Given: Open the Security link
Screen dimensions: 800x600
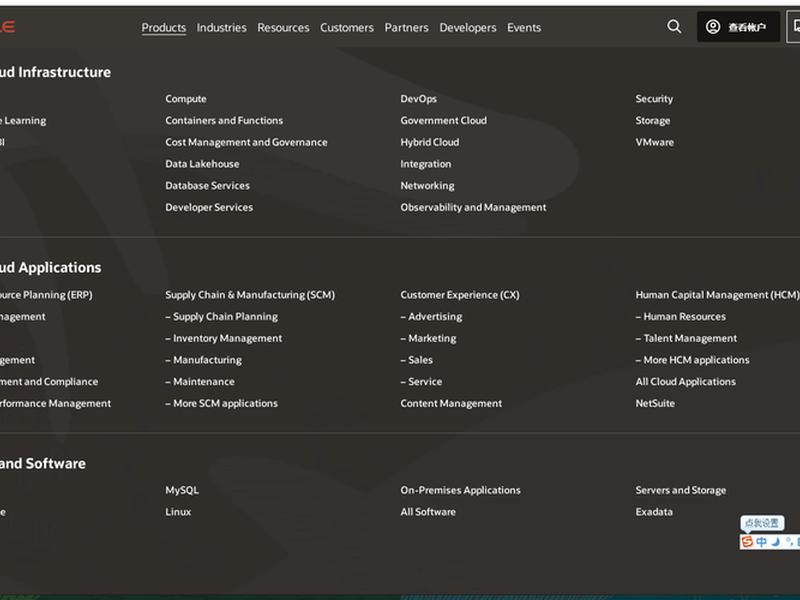Looking at the screenshot, I should point(654,99).
